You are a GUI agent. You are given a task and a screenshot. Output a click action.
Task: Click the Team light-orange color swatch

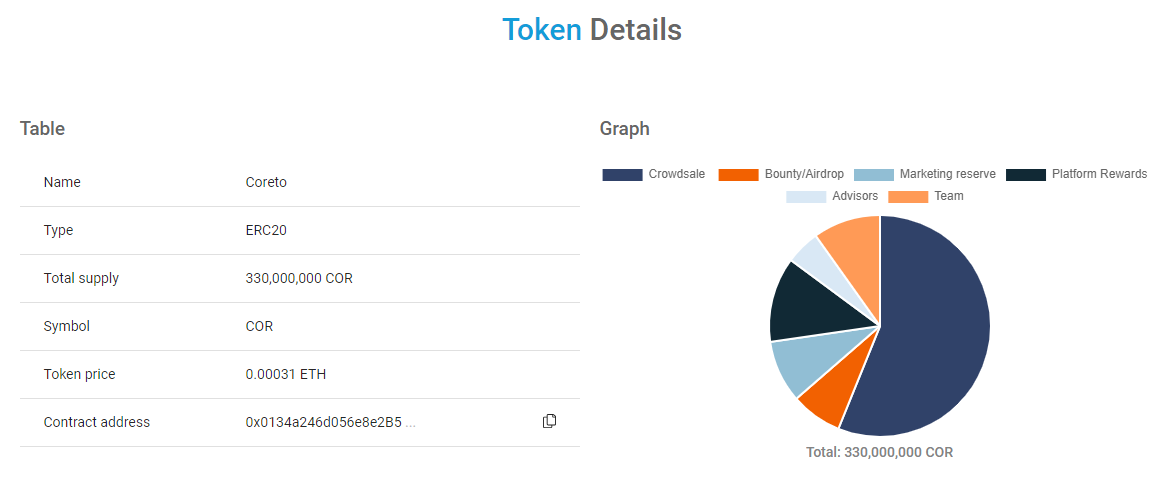pos(908,197)
